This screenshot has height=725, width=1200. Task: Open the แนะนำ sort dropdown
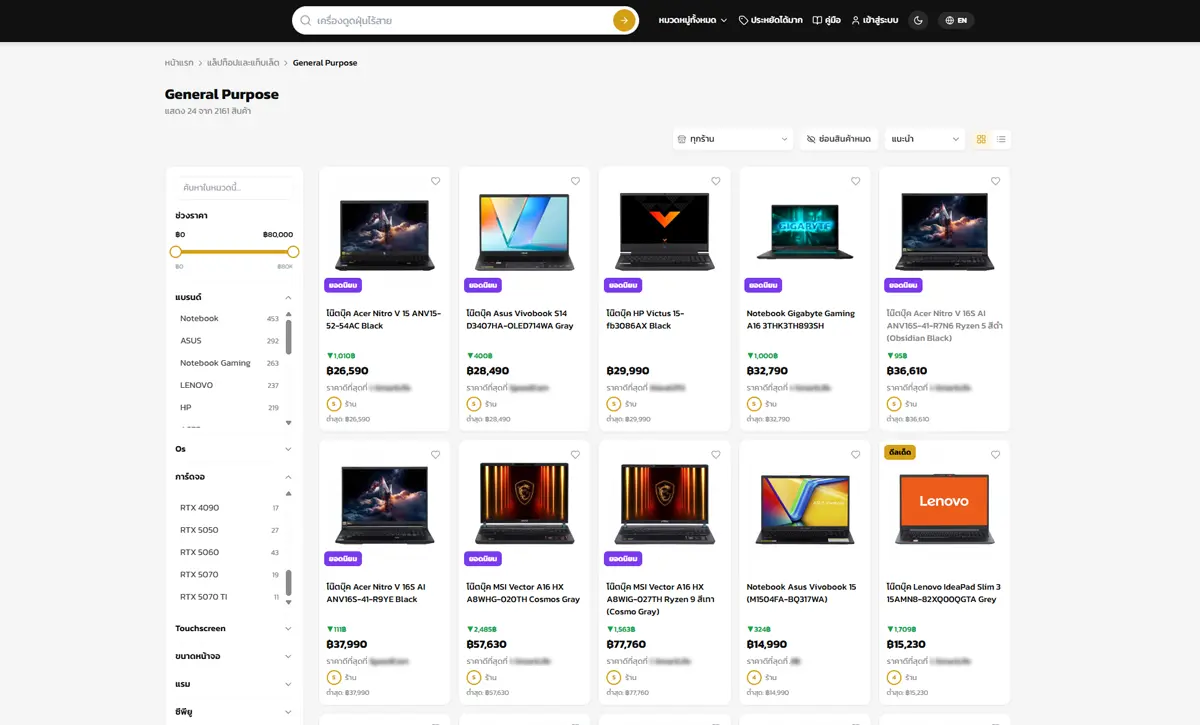tap(925, 139)
